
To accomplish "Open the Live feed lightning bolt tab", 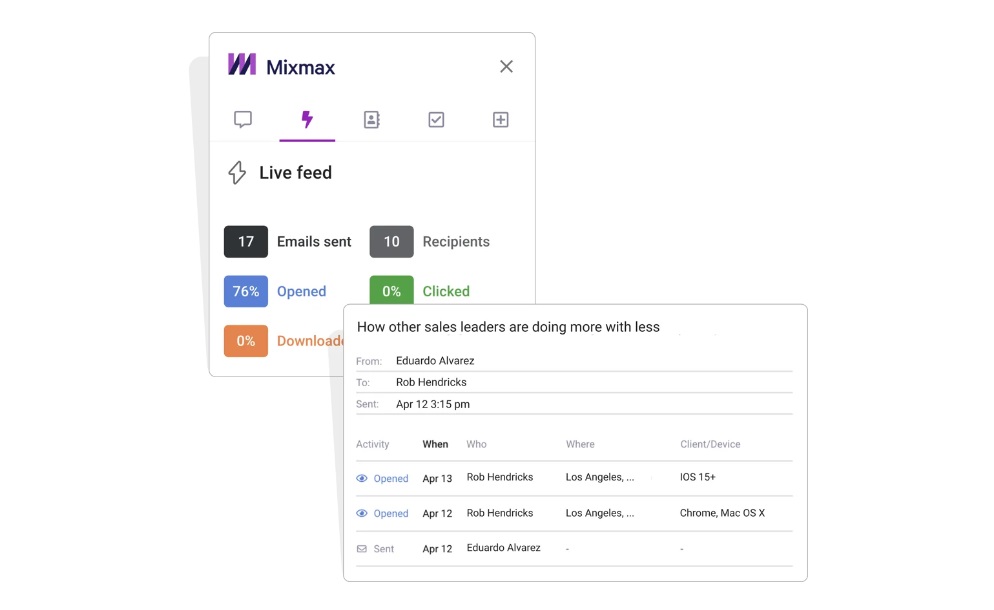I will coord(307,119).
